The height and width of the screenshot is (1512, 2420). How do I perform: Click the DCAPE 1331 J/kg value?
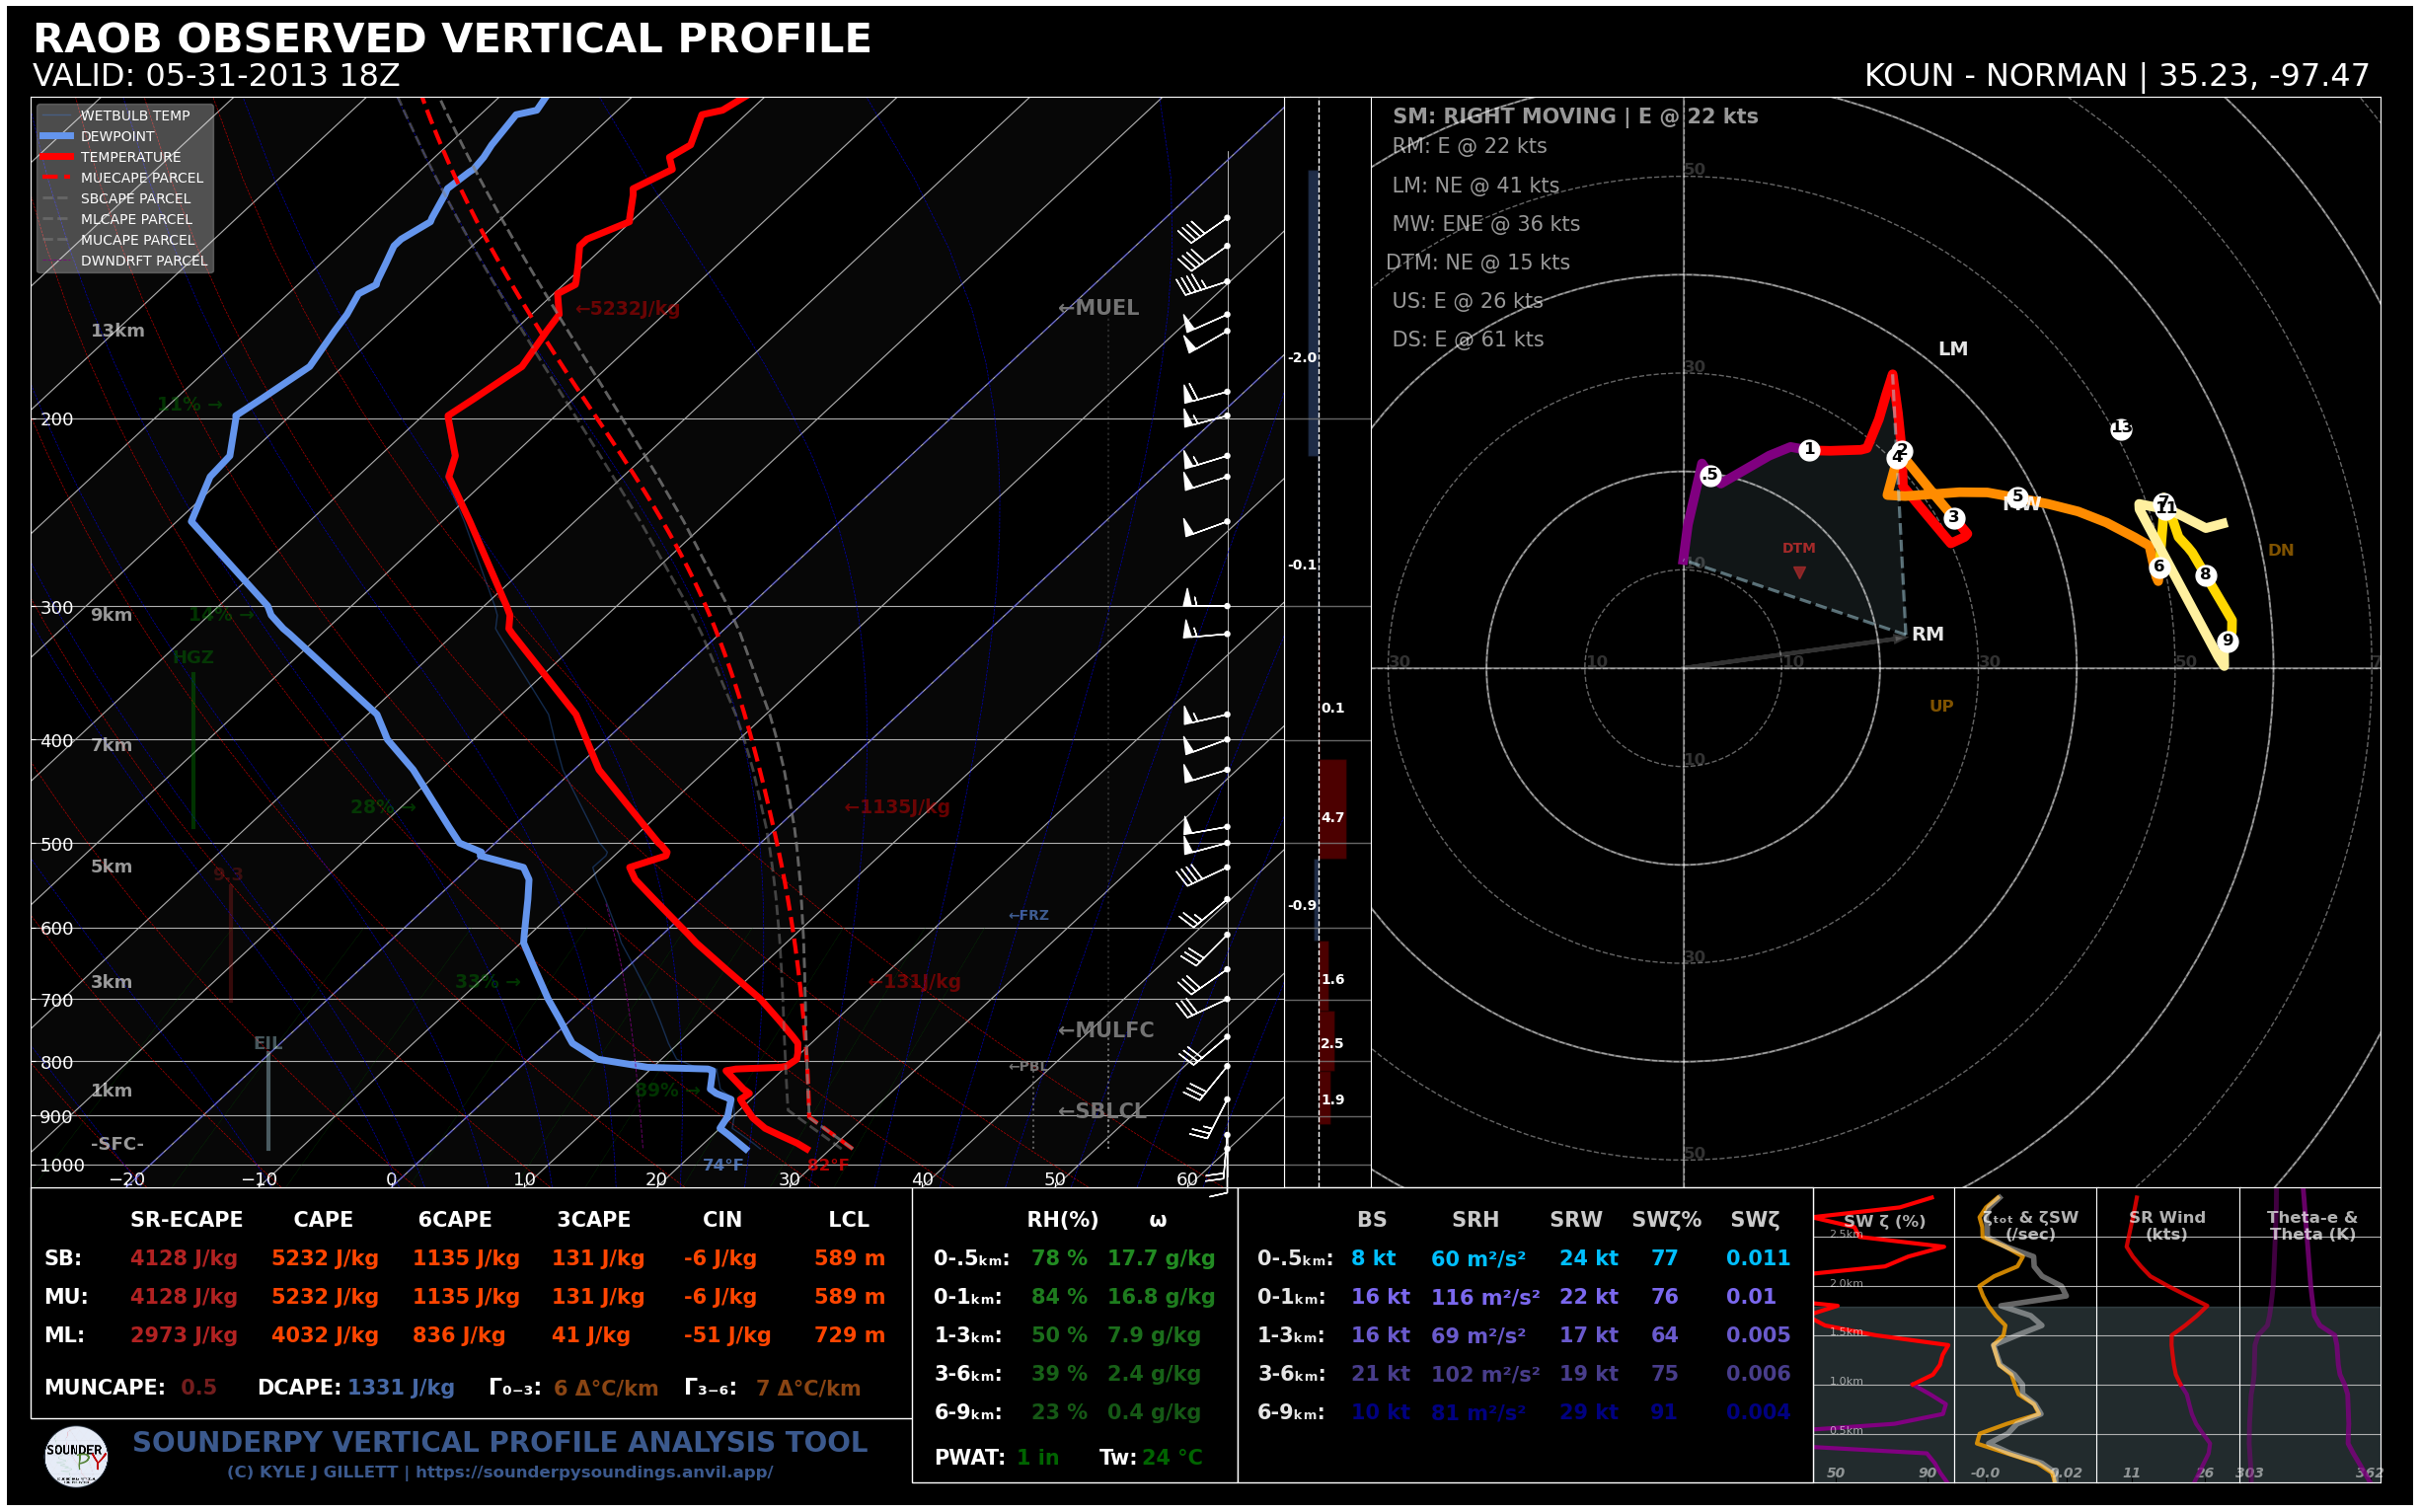point(400,1388)
